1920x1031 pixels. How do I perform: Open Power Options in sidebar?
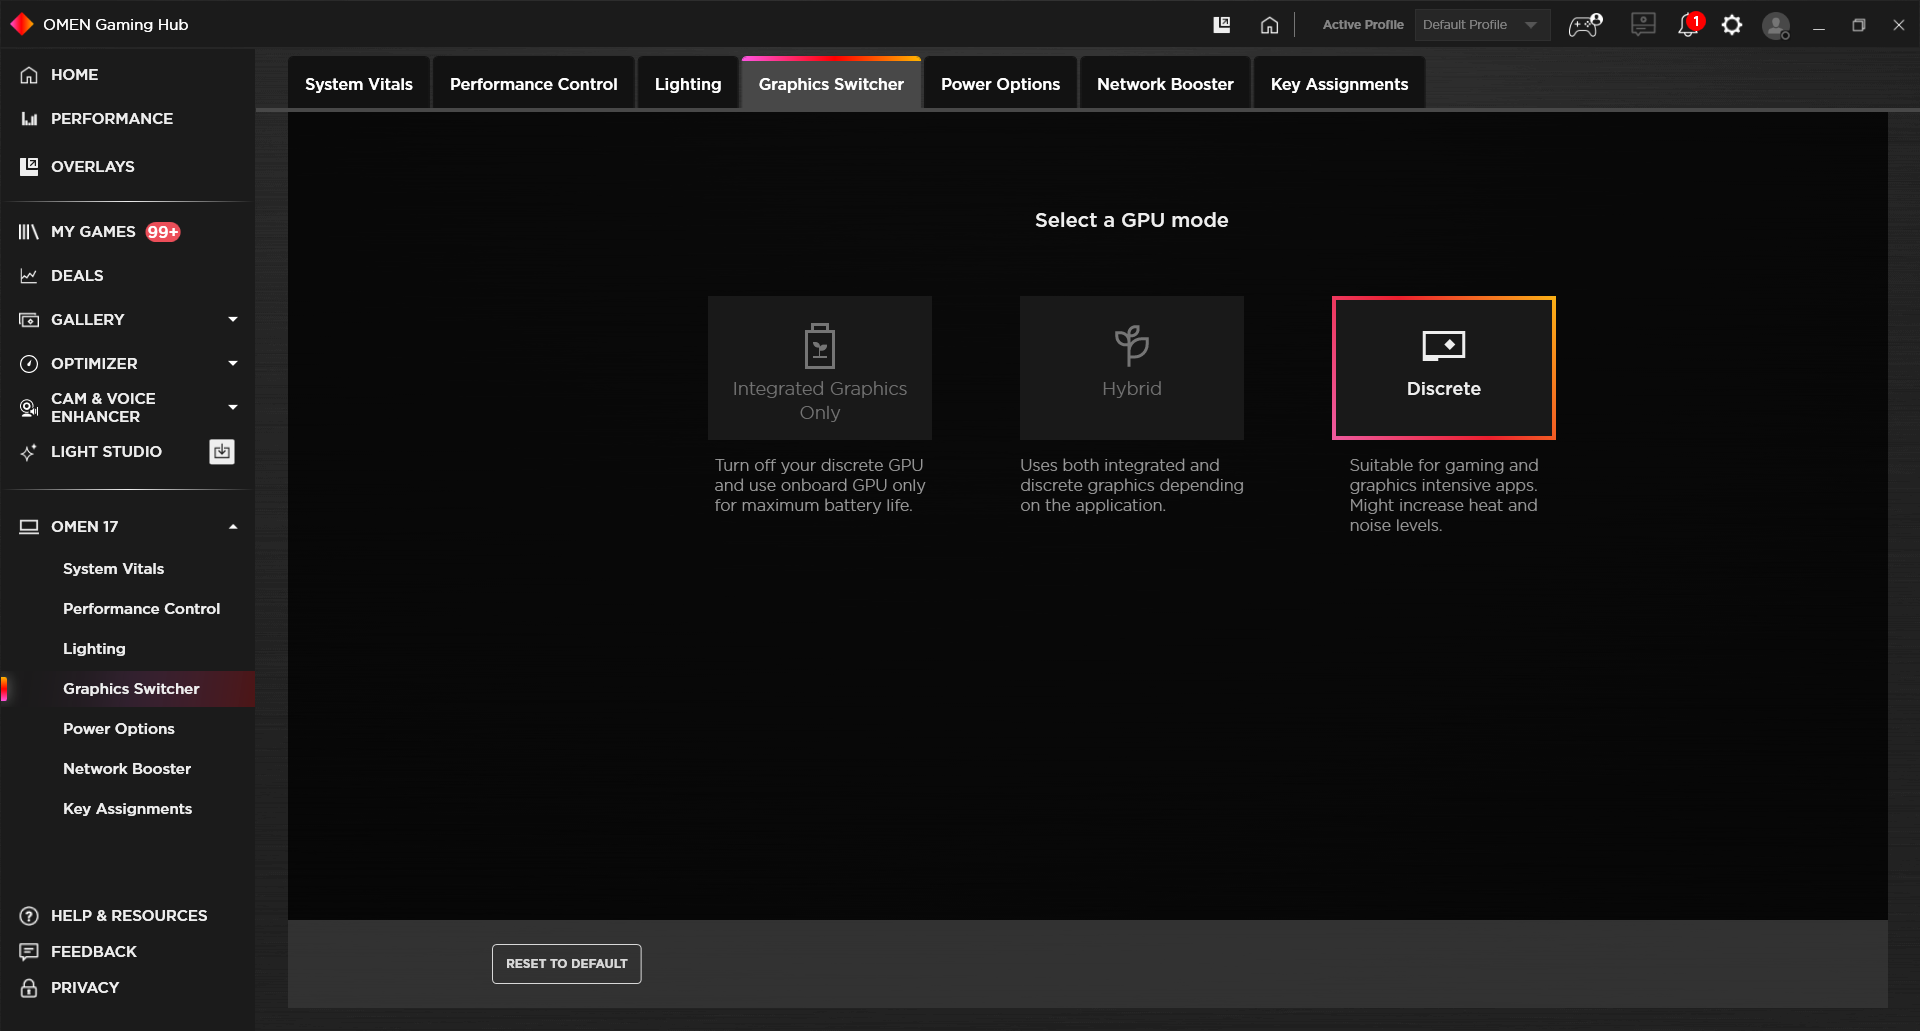118,728
